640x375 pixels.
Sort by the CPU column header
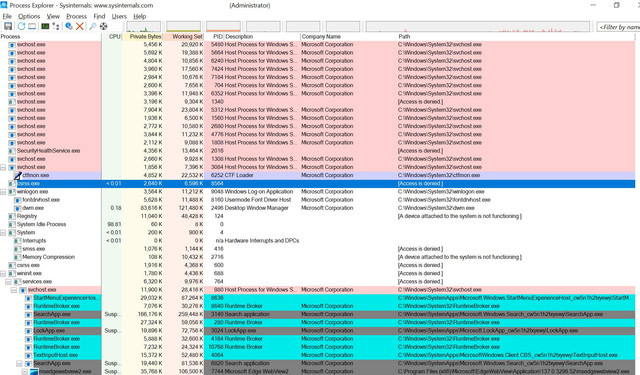[112, 37]
